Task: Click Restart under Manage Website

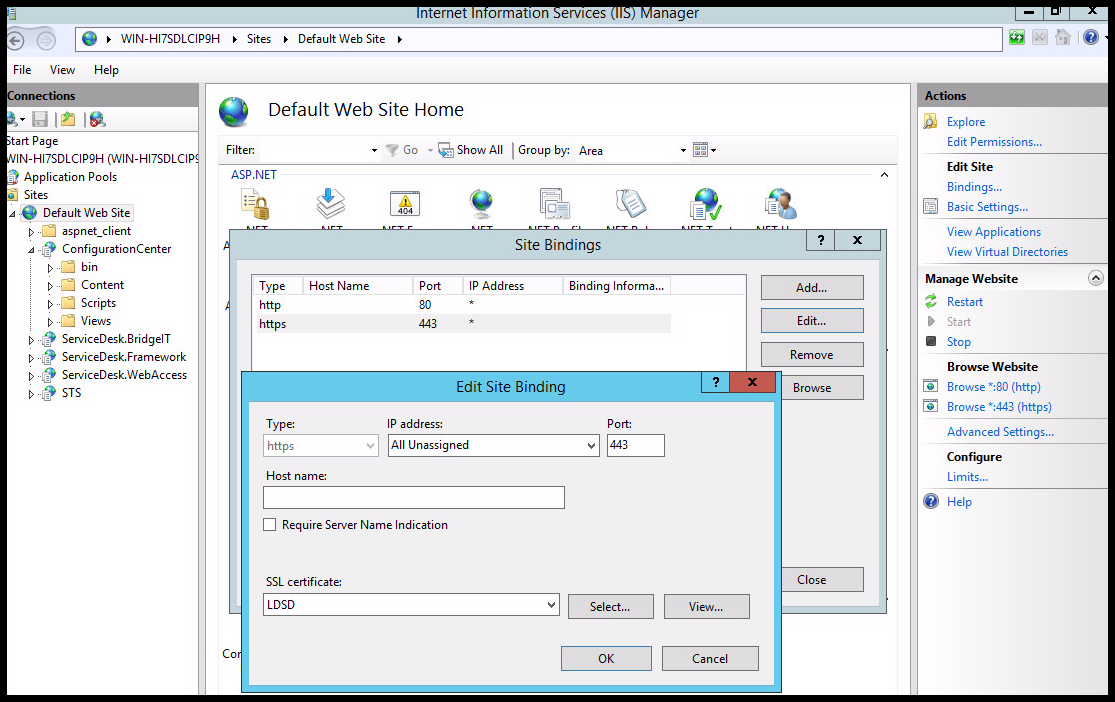Action: 964,301
